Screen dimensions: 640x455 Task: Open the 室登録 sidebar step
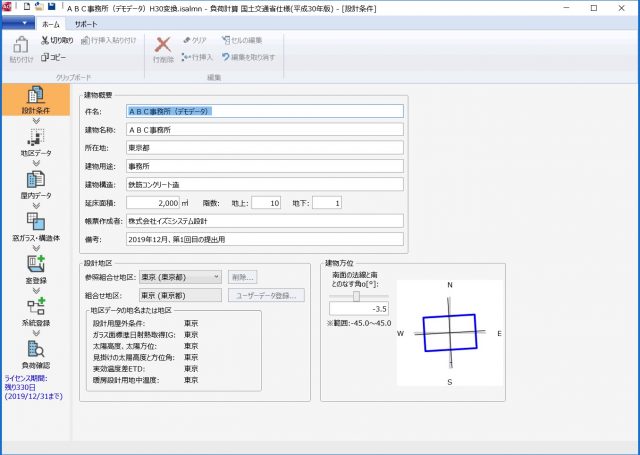click(x=36, y=269)
